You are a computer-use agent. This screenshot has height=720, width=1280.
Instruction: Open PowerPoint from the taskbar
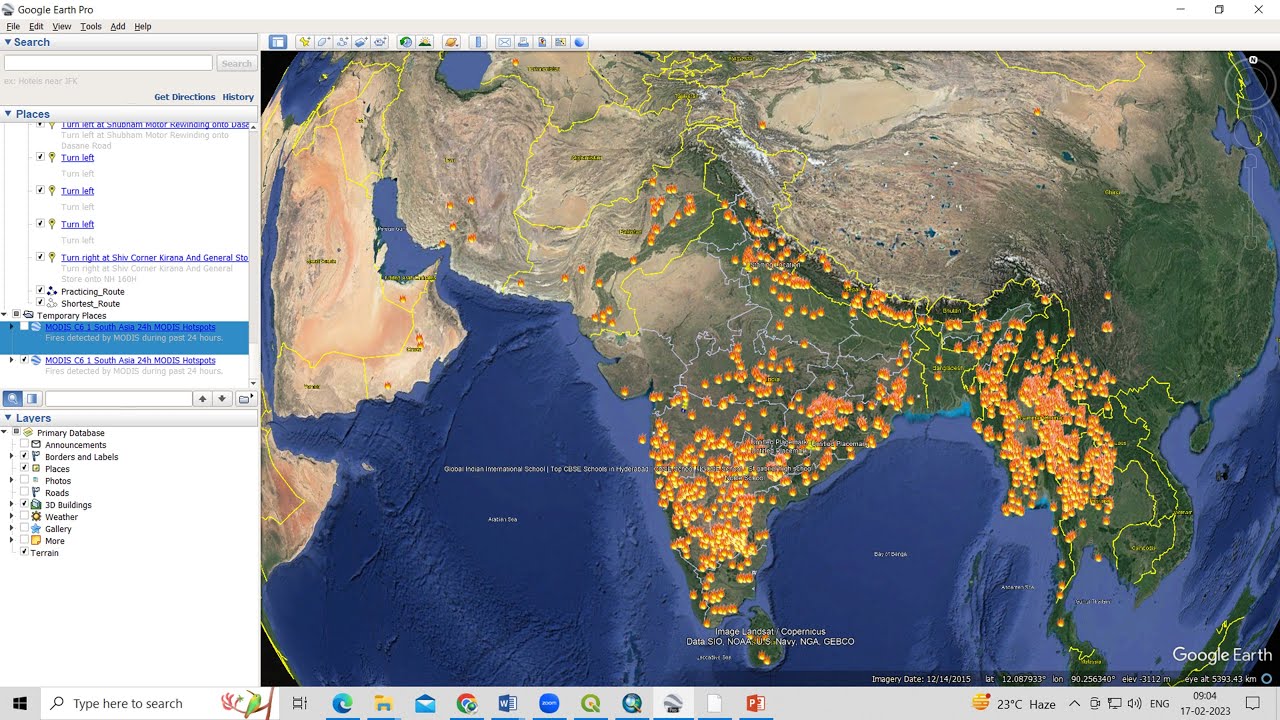(x=755, y=703)
